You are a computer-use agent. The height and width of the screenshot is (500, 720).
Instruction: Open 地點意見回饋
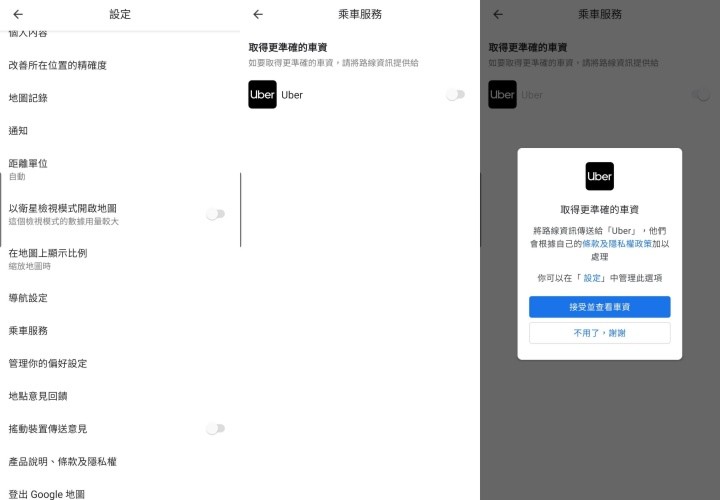pos(120,396)
